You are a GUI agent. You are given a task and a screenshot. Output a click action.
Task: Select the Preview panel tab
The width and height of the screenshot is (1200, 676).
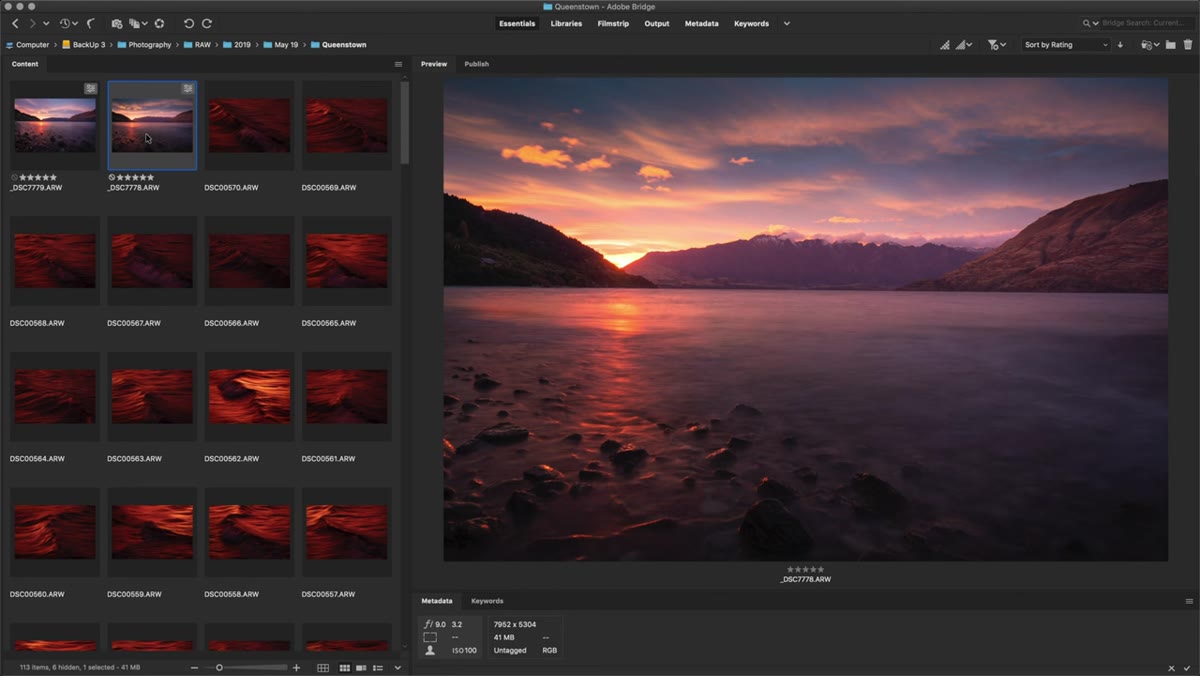434,64
